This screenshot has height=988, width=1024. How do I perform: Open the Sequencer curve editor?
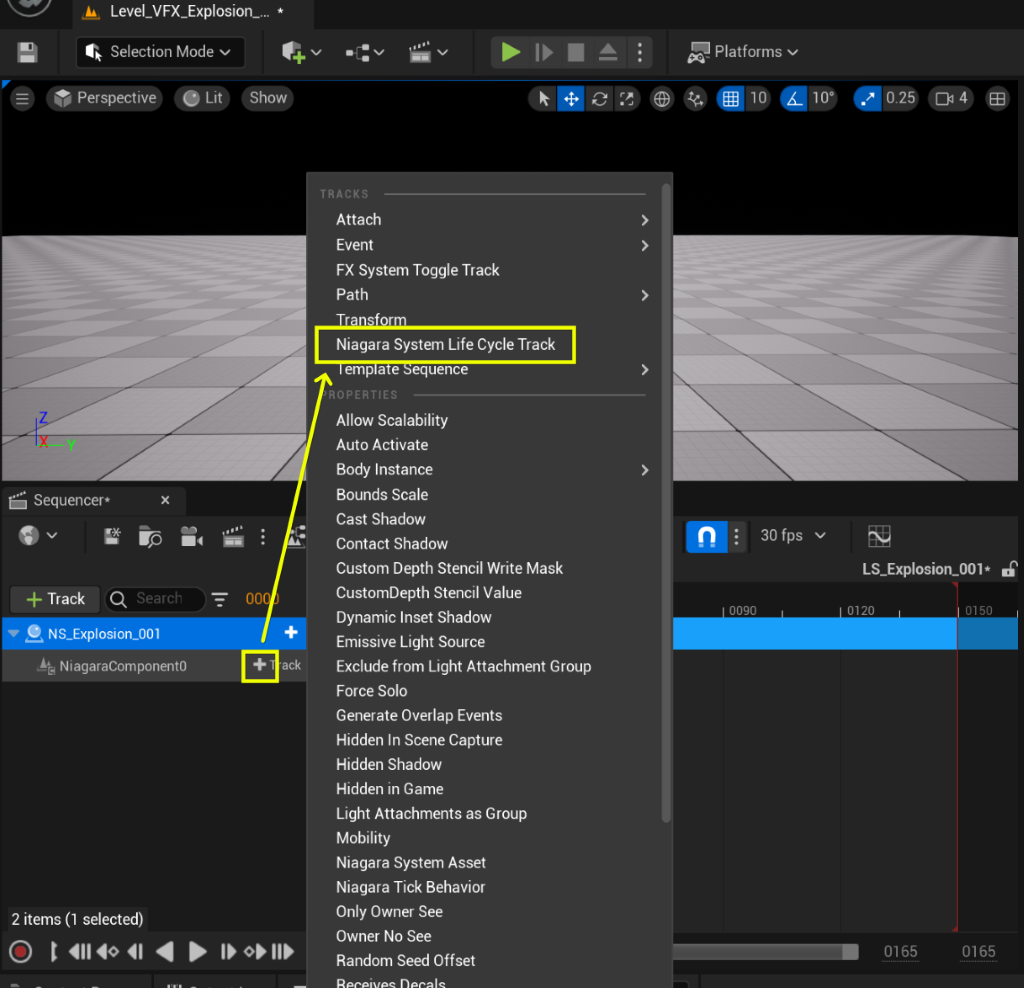click(x=879, y=537)
